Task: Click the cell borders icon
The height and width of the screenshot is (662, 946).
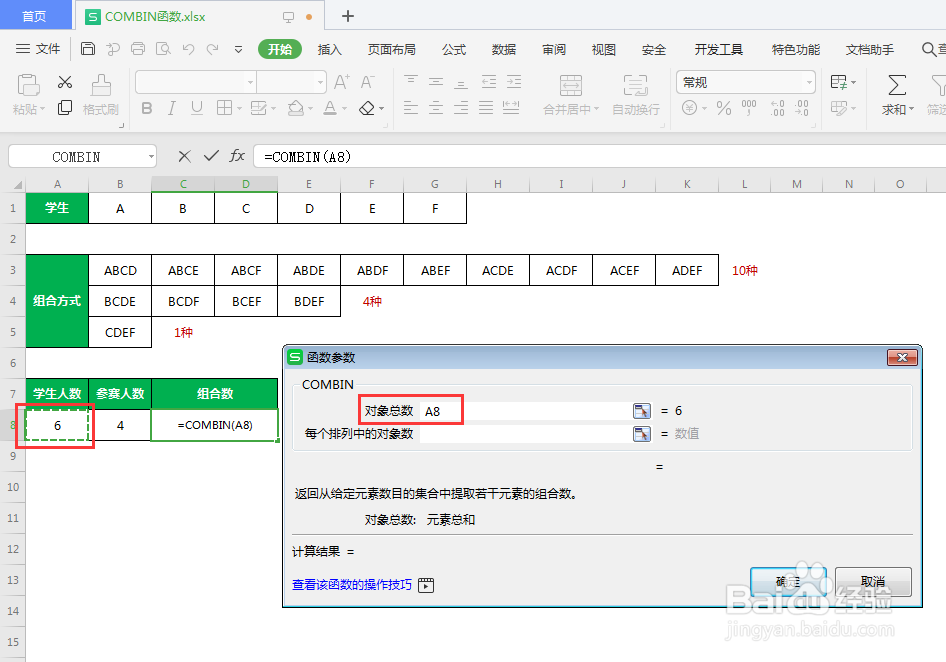Action: tap(224, 108)
